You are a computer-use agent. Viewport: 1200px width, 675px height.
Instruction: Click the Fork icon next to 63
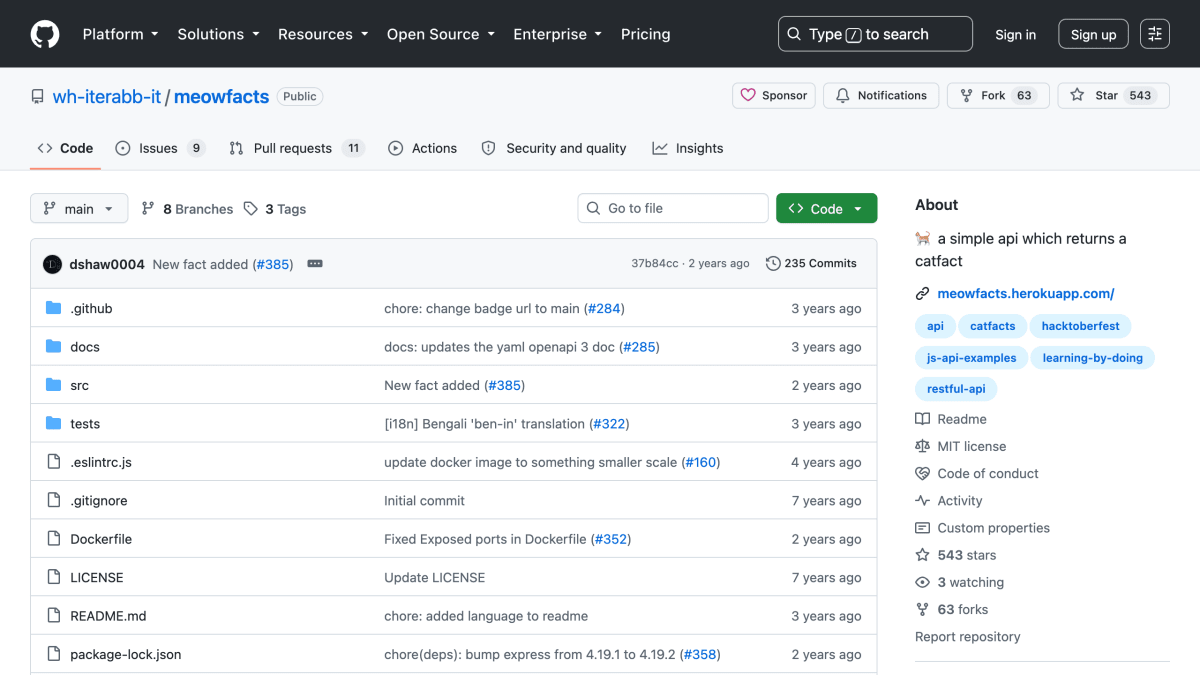coord(966,95)
